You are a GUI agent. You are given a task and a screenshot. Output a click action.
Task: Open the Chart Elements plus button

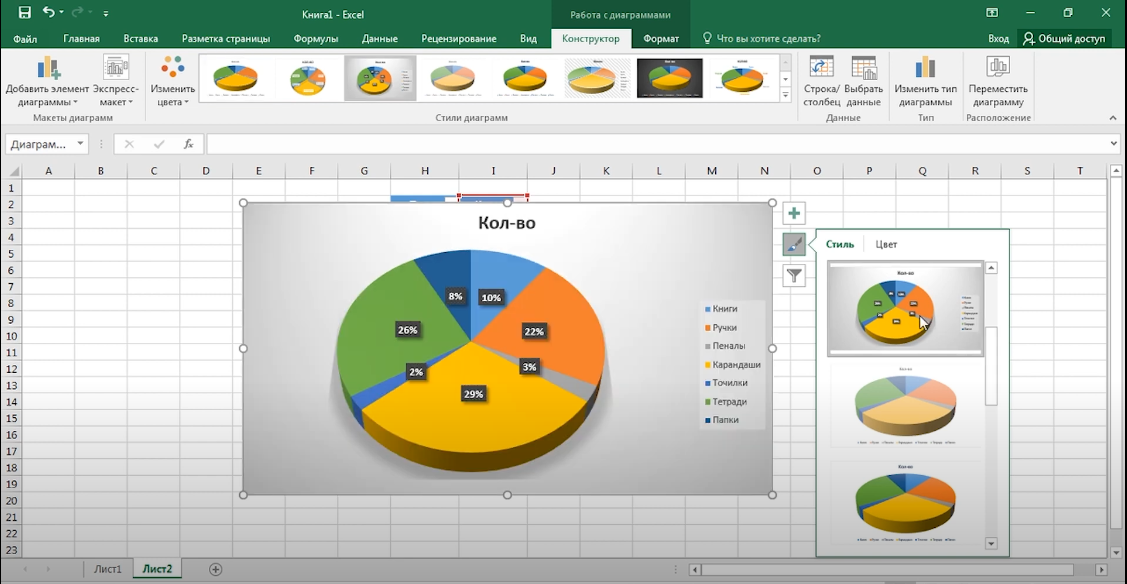794,213
